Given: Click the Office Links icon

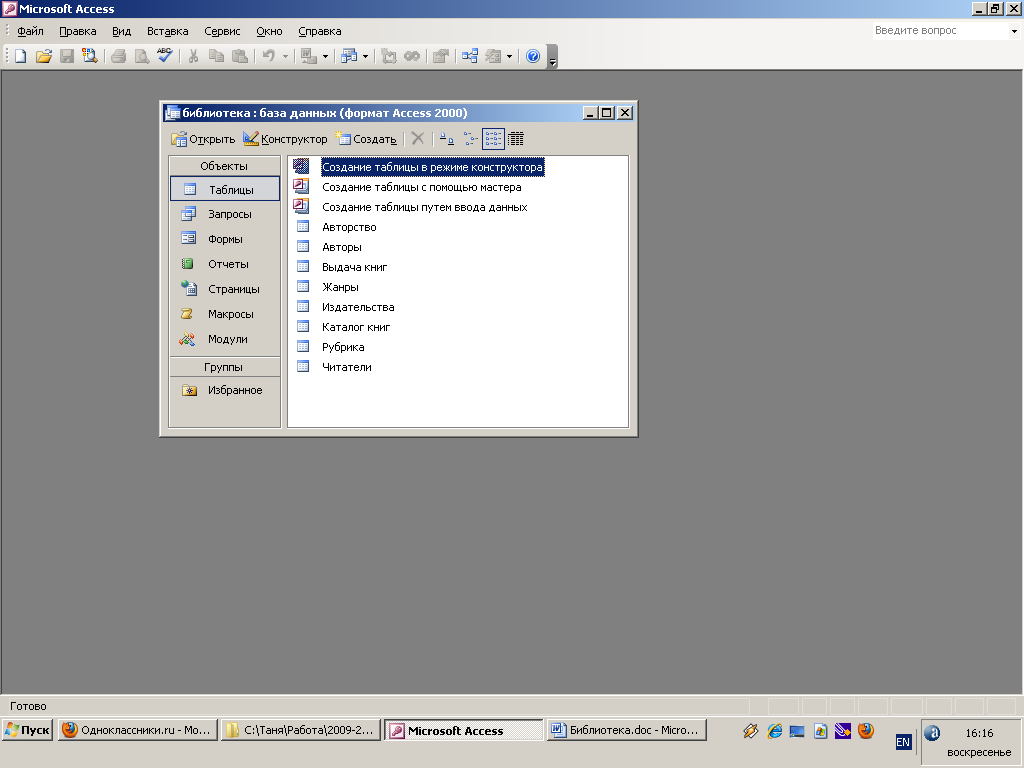Looking at the screenshot, I should click(308, 56).
